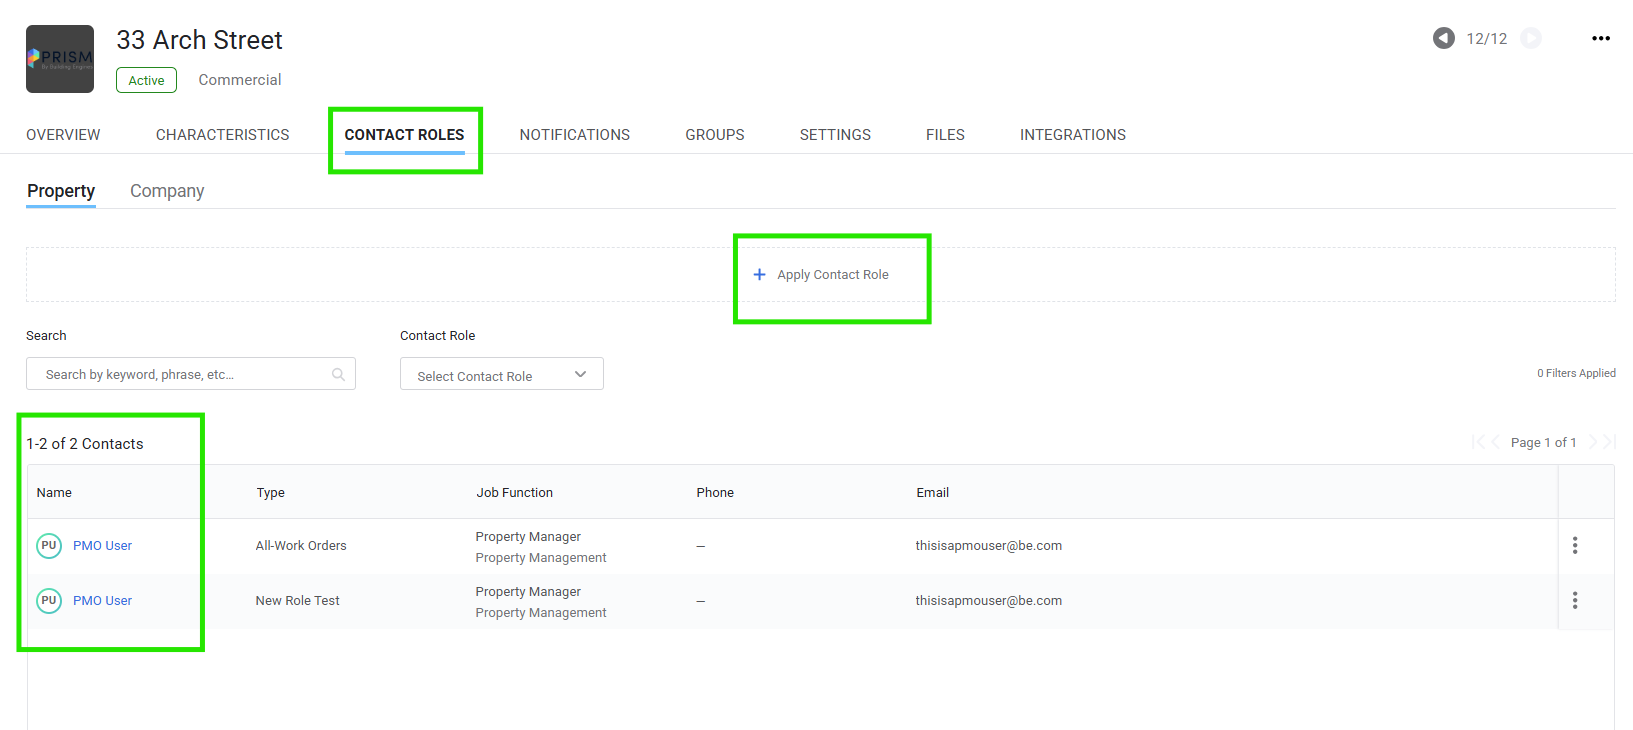Image resolution: width=1633 pixels, height=730 pixels.
Task: Click the Prism property logo thumbnail
Action: click(60, 59)
